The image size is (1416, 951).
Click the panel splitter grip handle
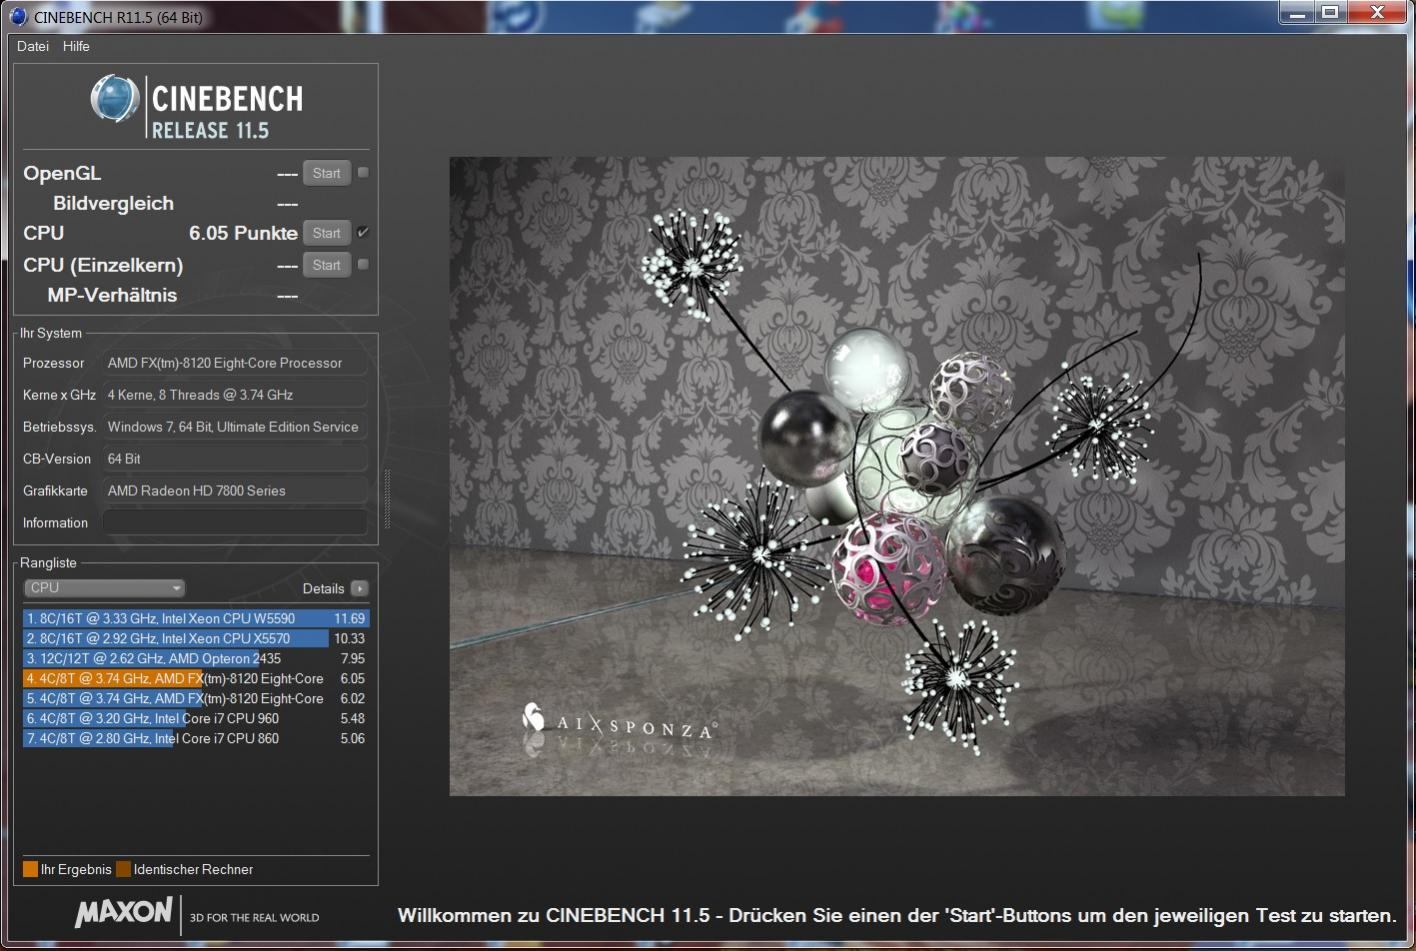point(387,500)
